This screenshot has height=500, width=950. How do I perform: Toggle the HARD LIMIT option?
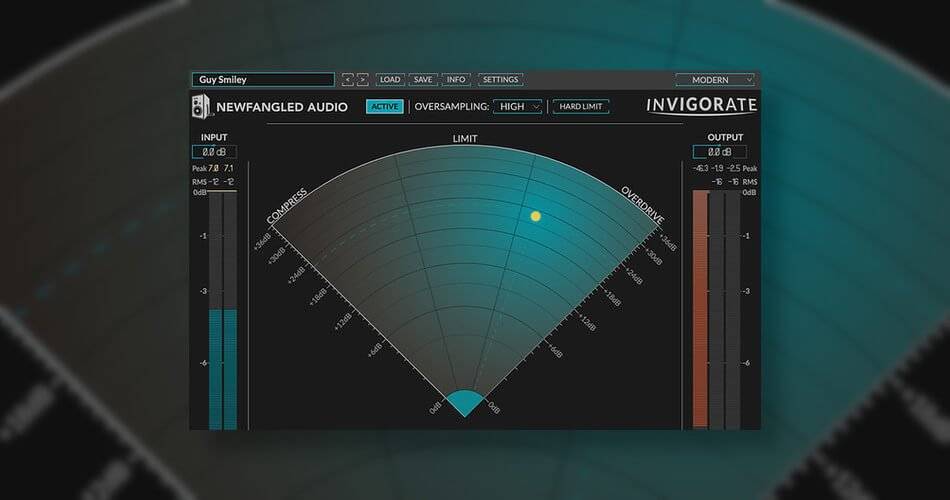[x=580, y=107]
